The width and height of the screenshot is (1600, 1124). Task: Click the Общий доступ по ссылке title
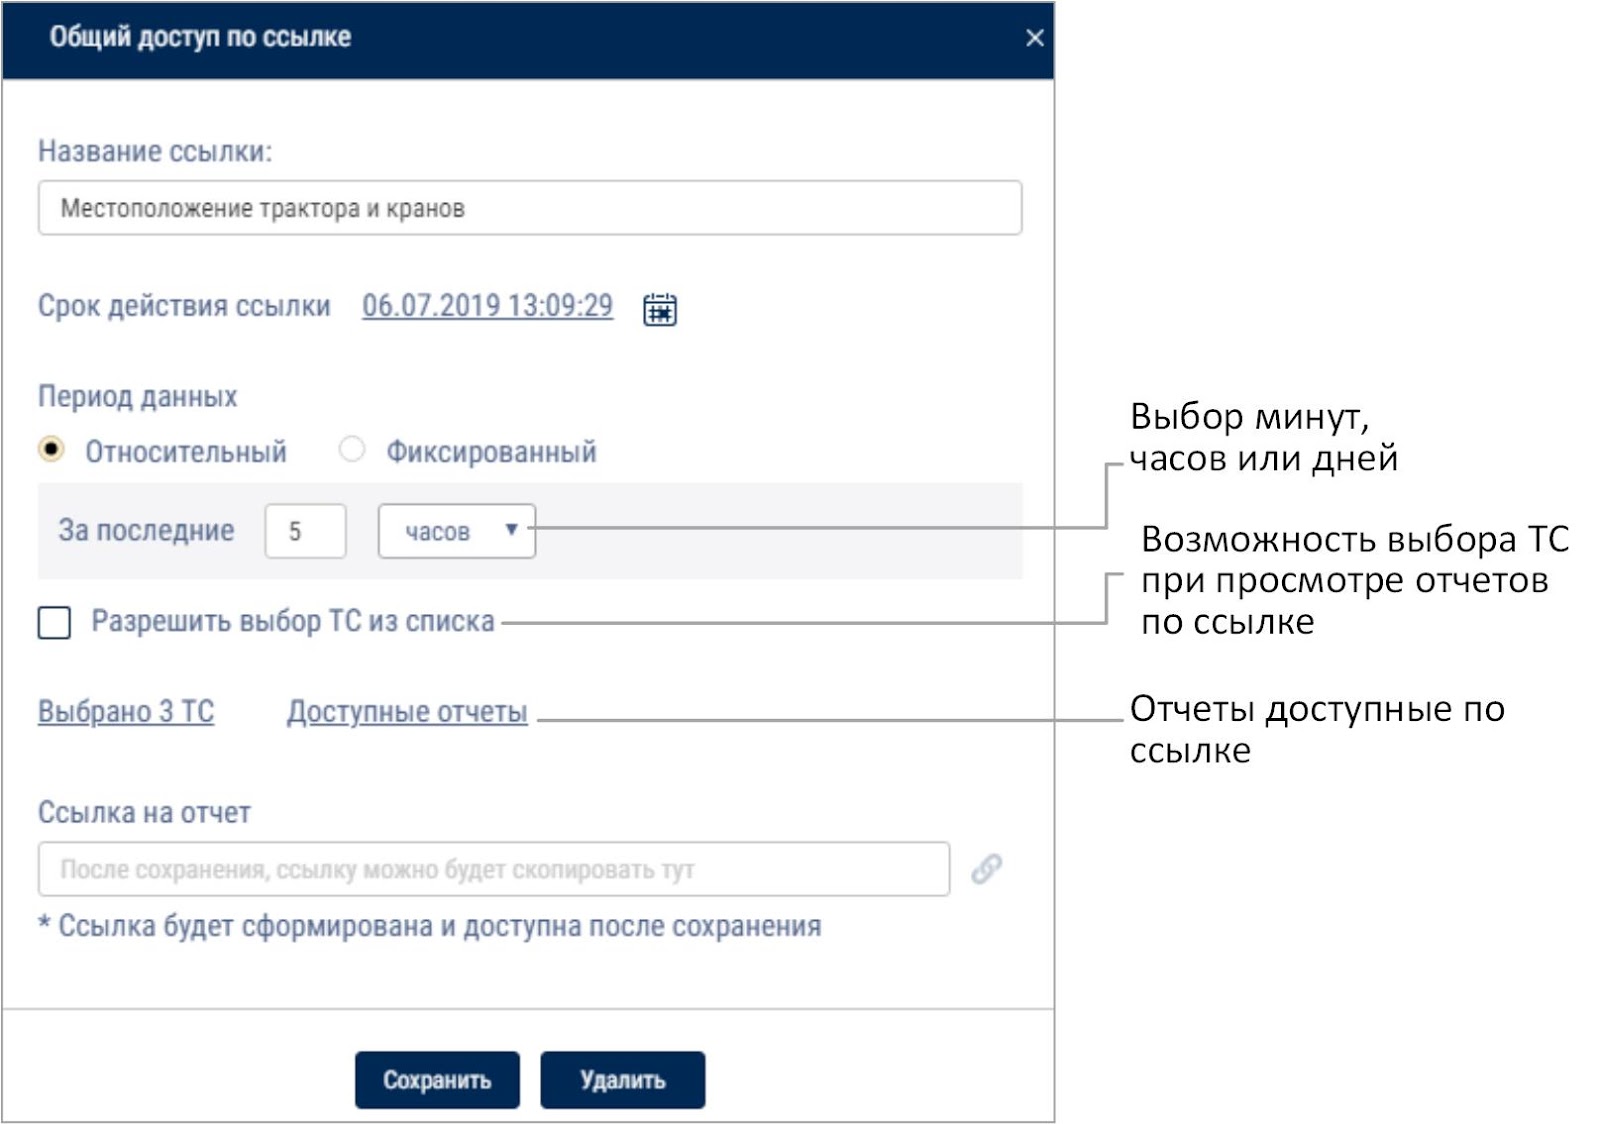pos(200,37)
